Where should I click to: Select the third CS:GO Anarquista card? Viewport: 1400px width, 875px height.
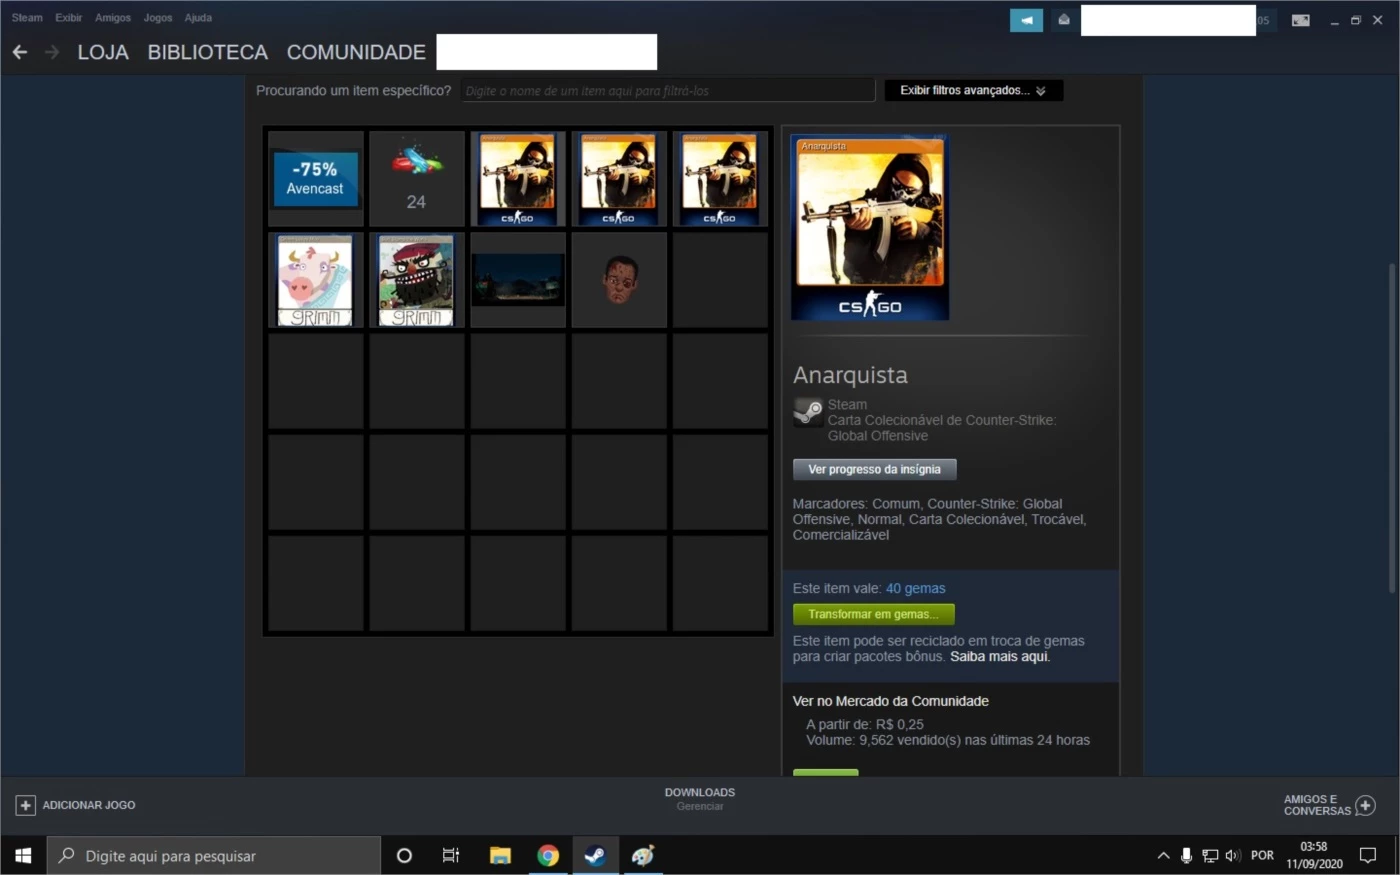[720, 179]
